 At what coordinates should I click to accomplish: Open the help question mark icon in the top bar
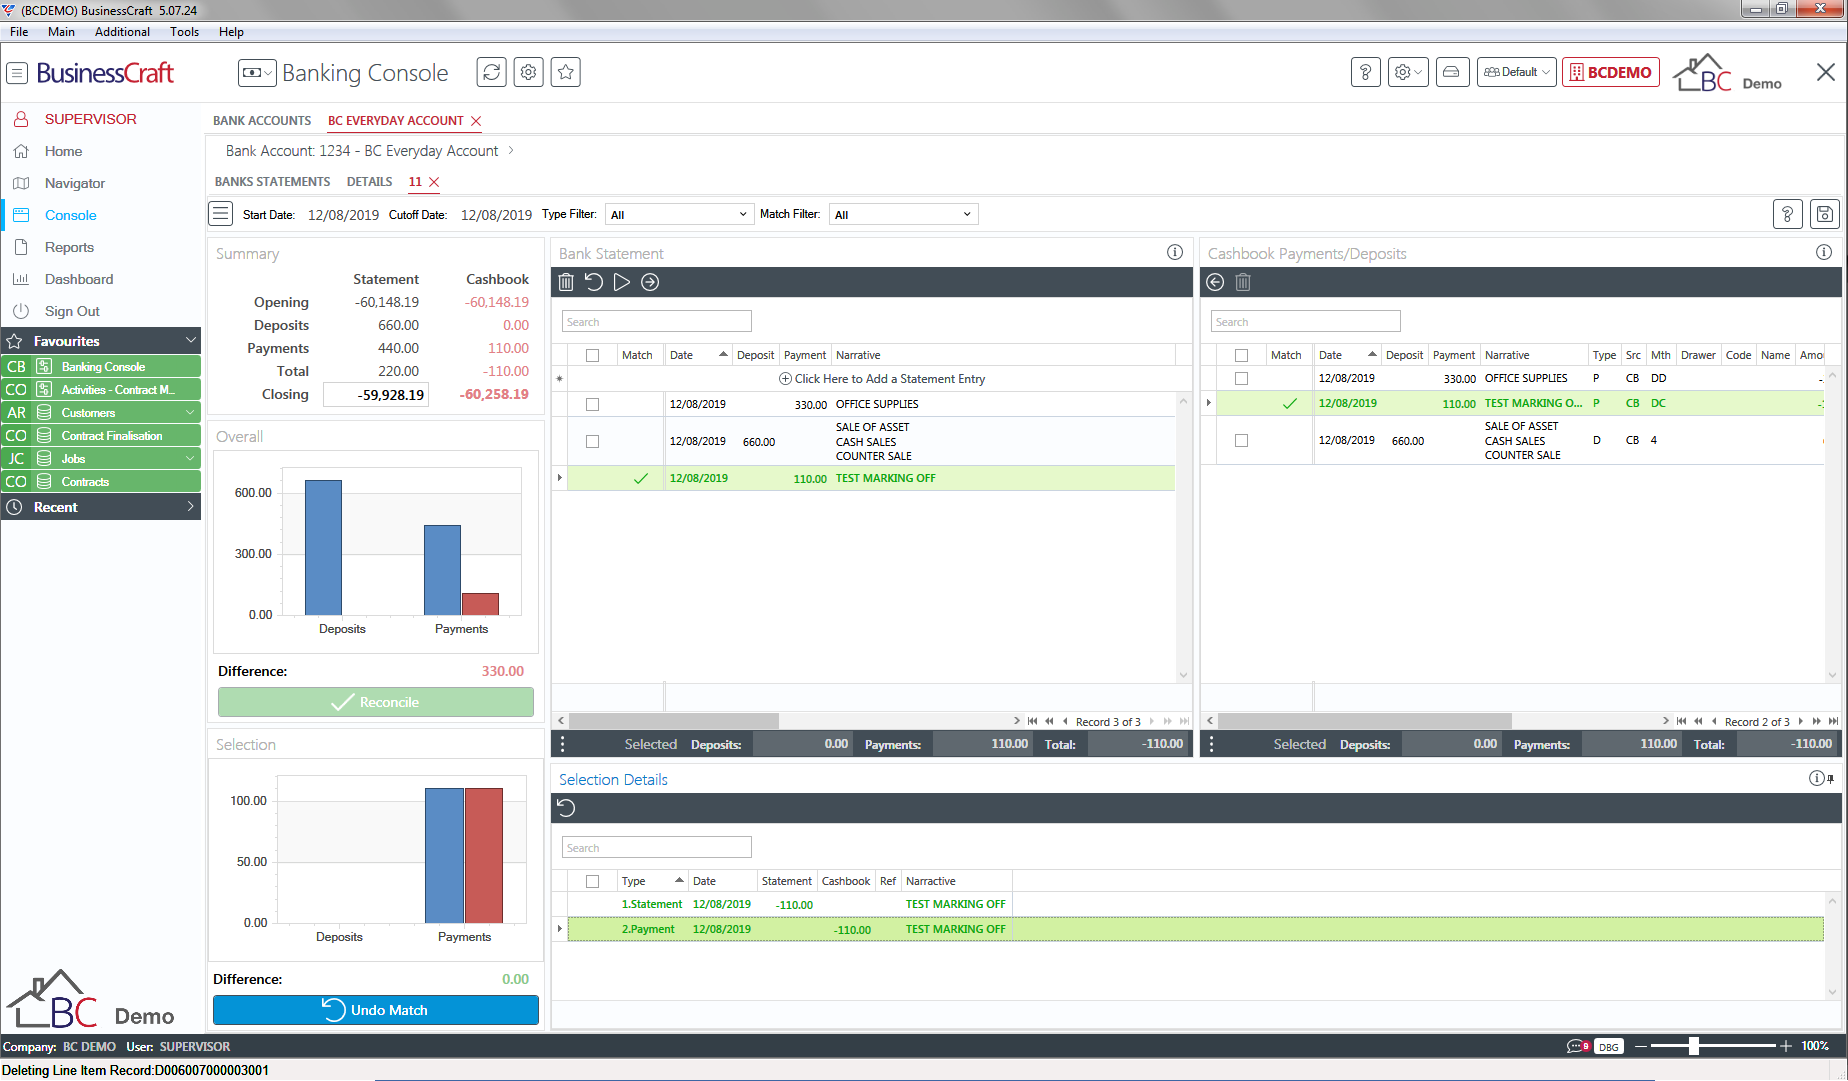1365,72
